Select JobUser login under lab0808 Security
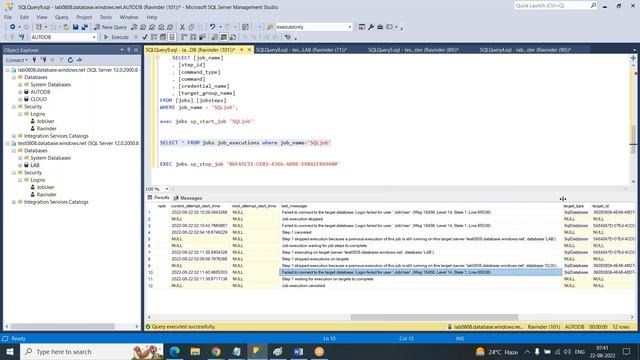Viewport: 640px width, 360px height. click(45, 121)
